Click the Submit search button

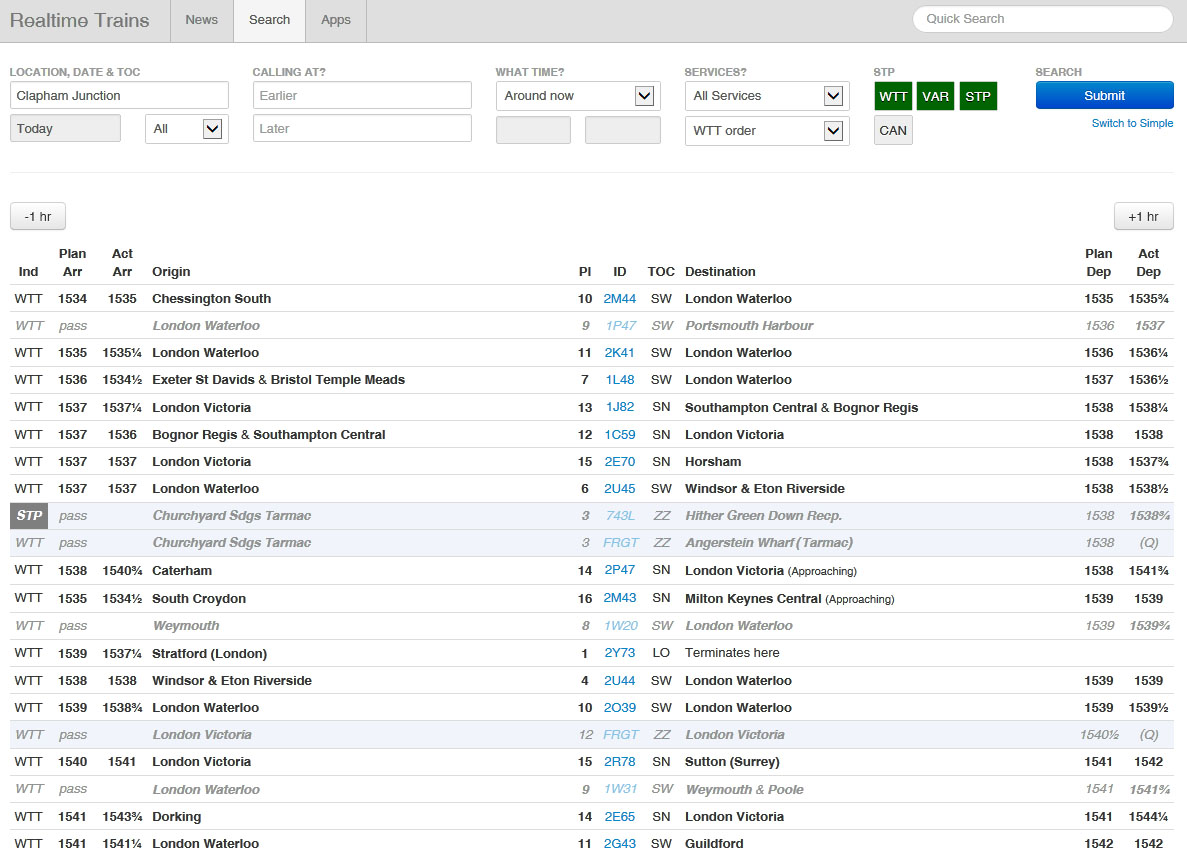1104,95
